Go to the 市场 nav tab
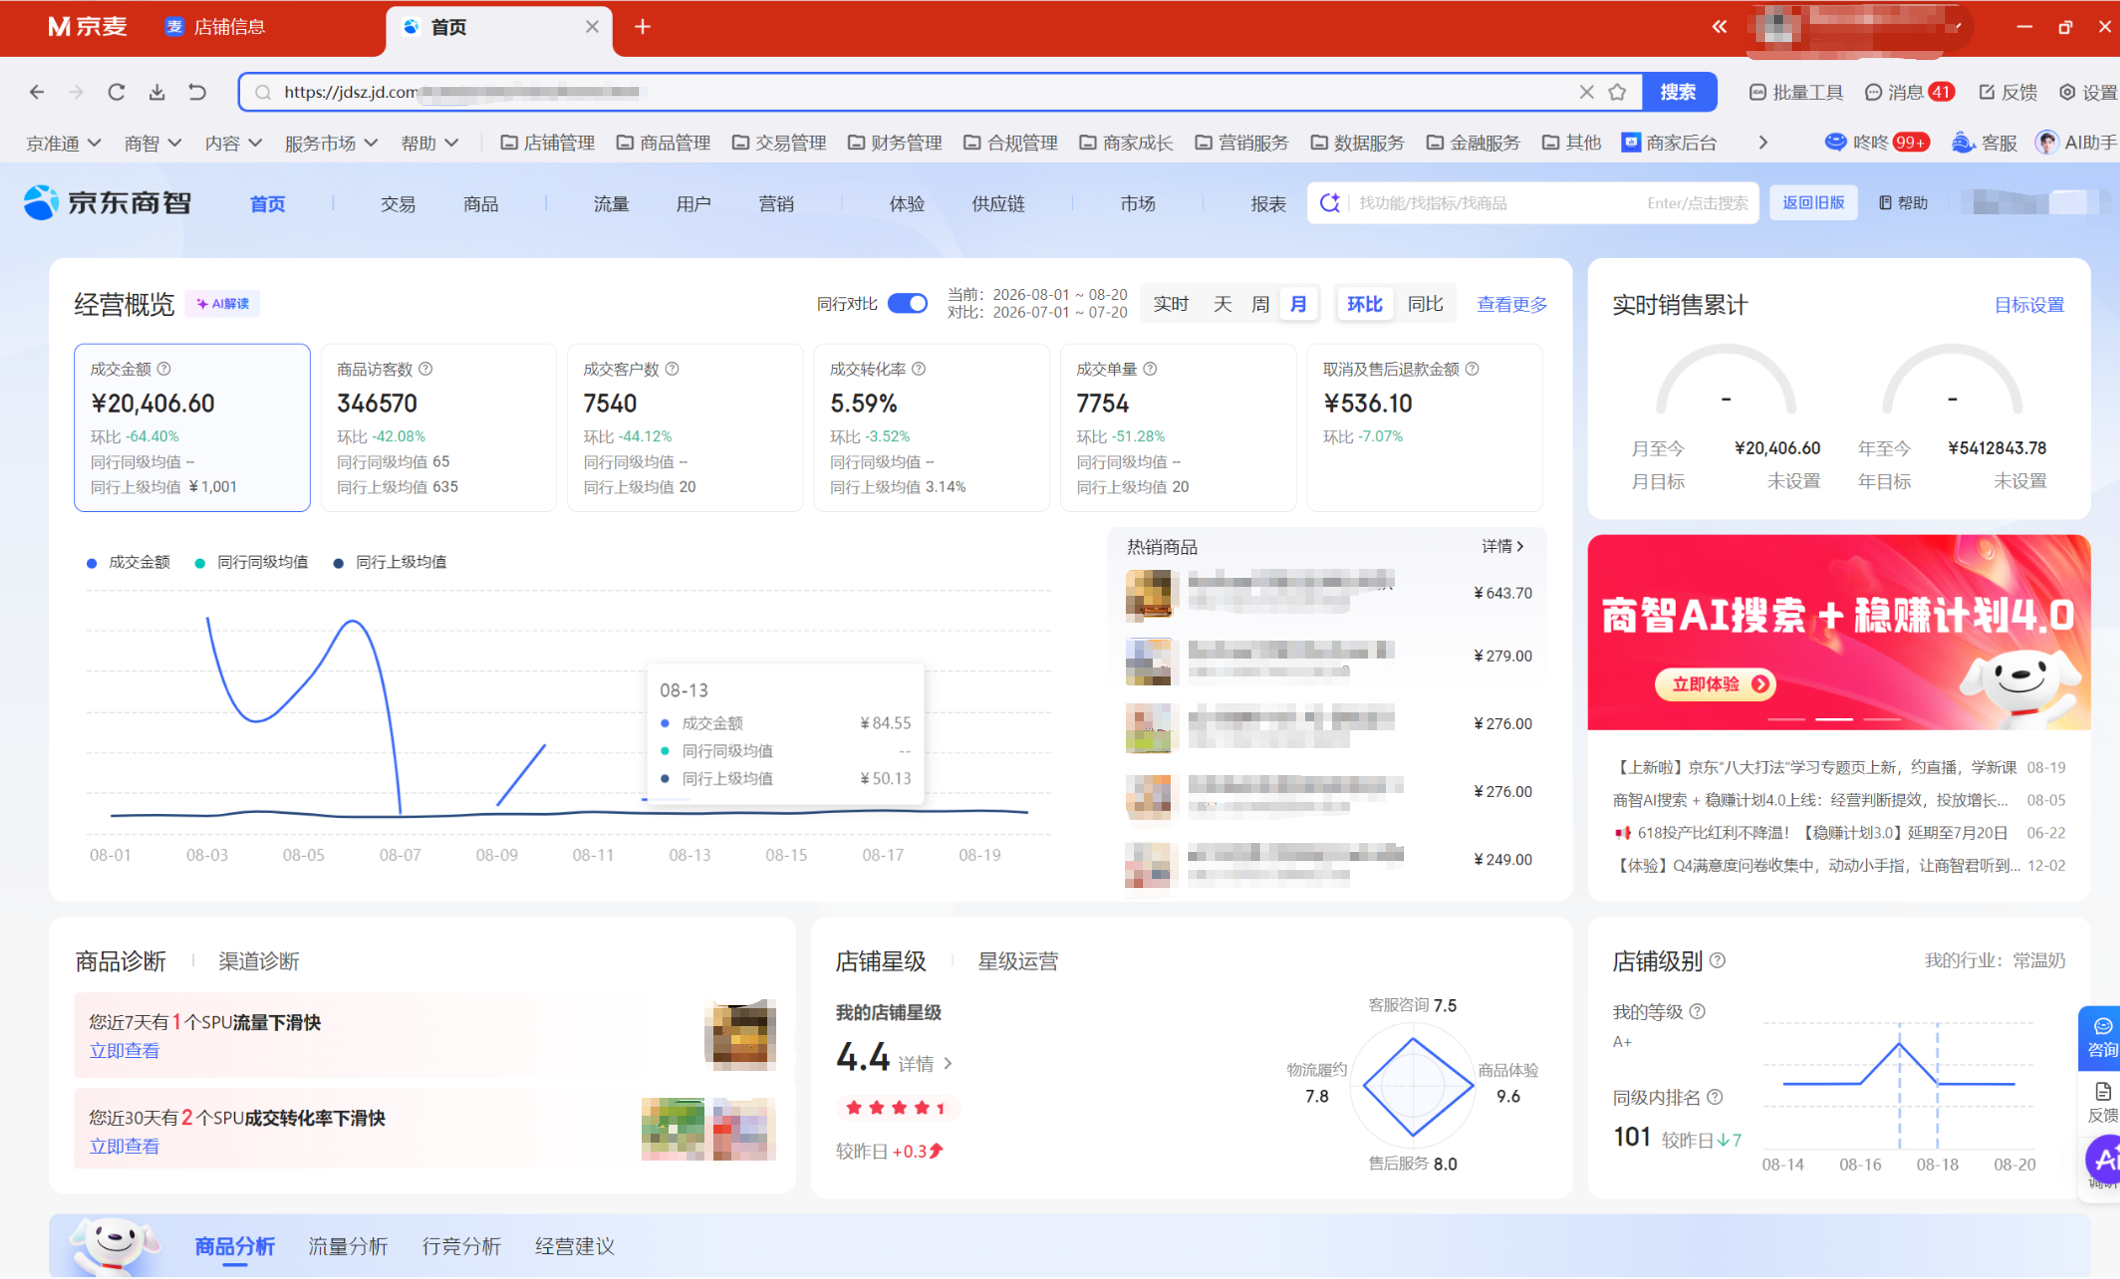This screenshot has width=2120, height=1279. pos(1137,204)
